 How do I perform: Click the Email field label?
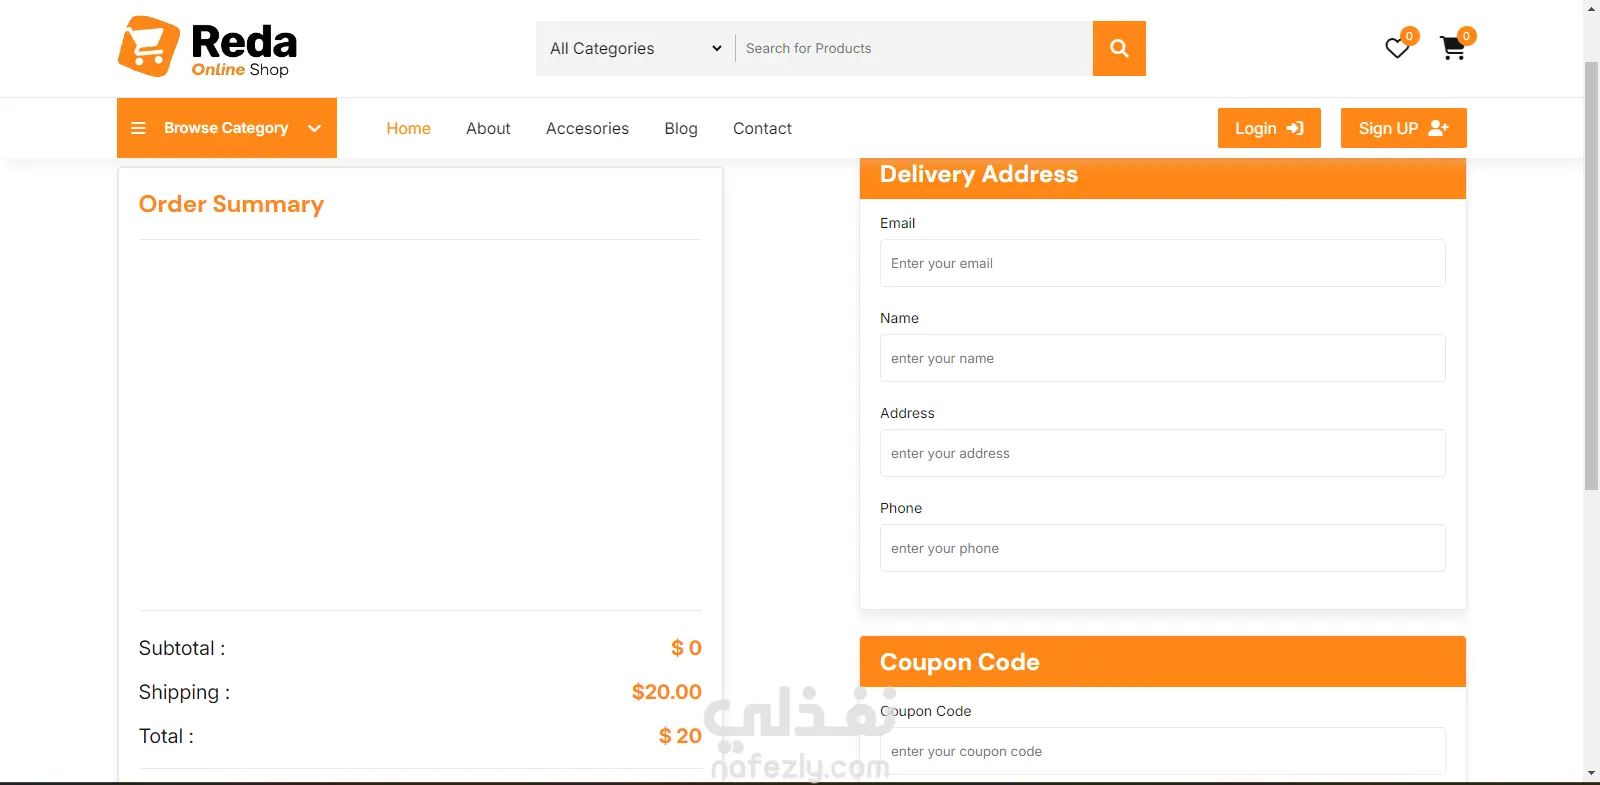897,223
